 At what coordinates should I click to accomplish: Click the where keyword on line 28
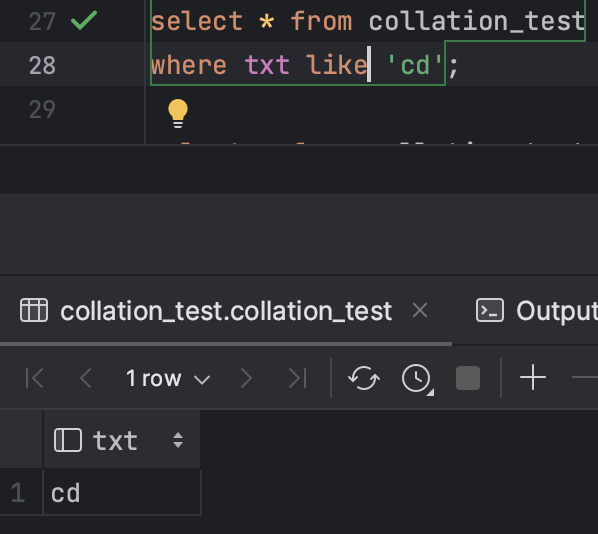[189, 65]
